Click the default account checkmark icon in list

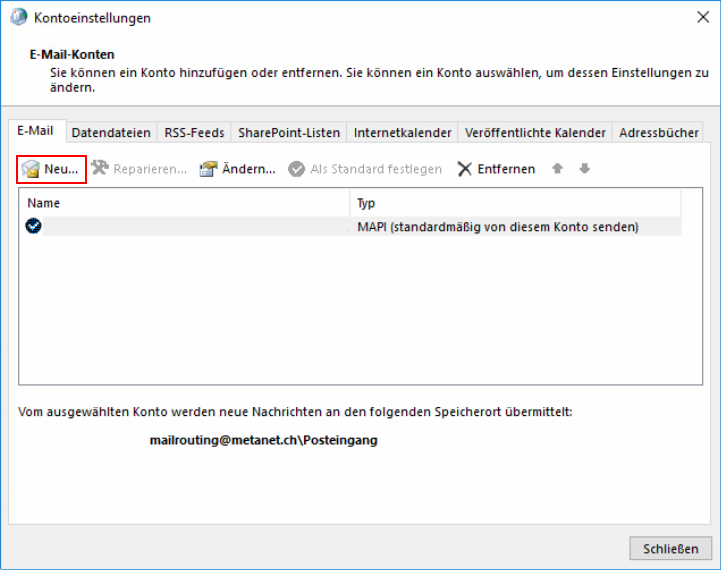34,227
